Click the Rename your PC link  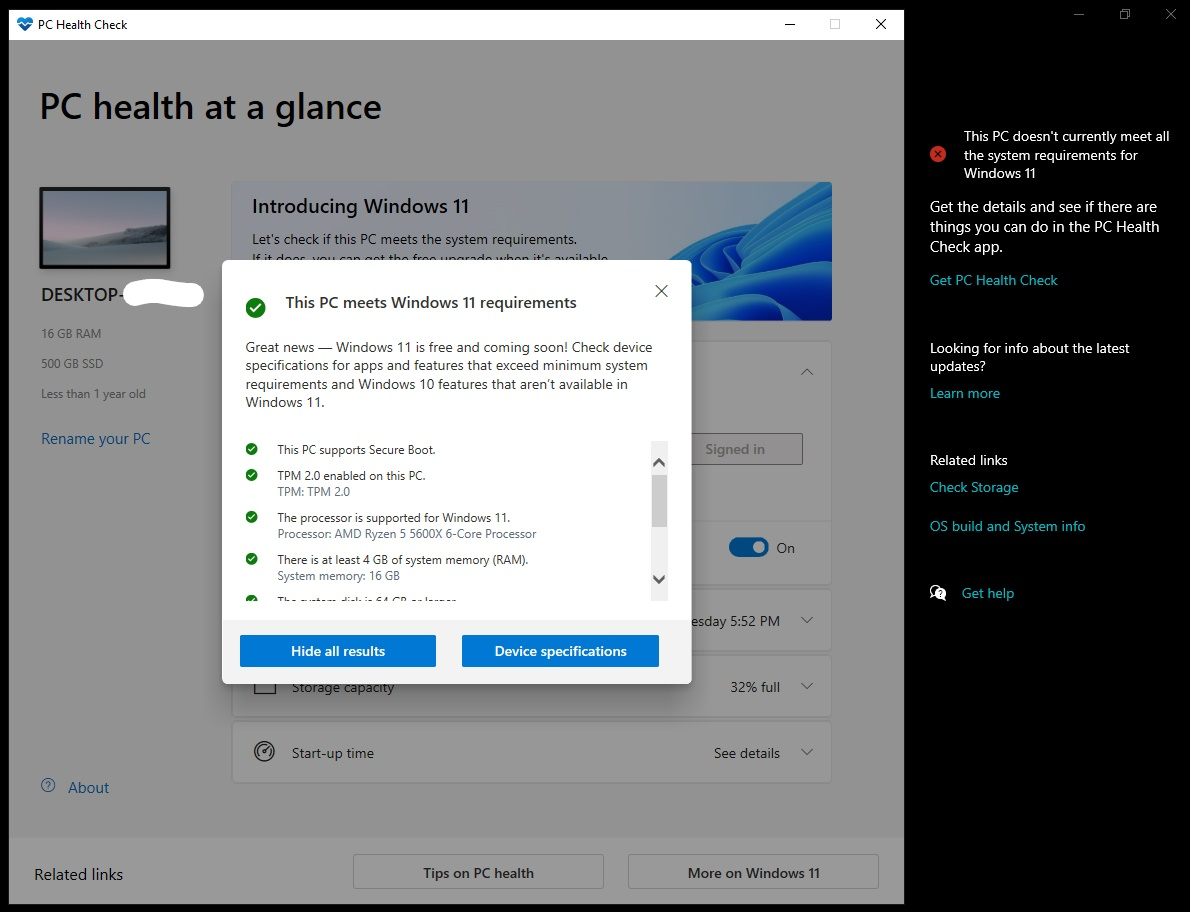[96, 439]
